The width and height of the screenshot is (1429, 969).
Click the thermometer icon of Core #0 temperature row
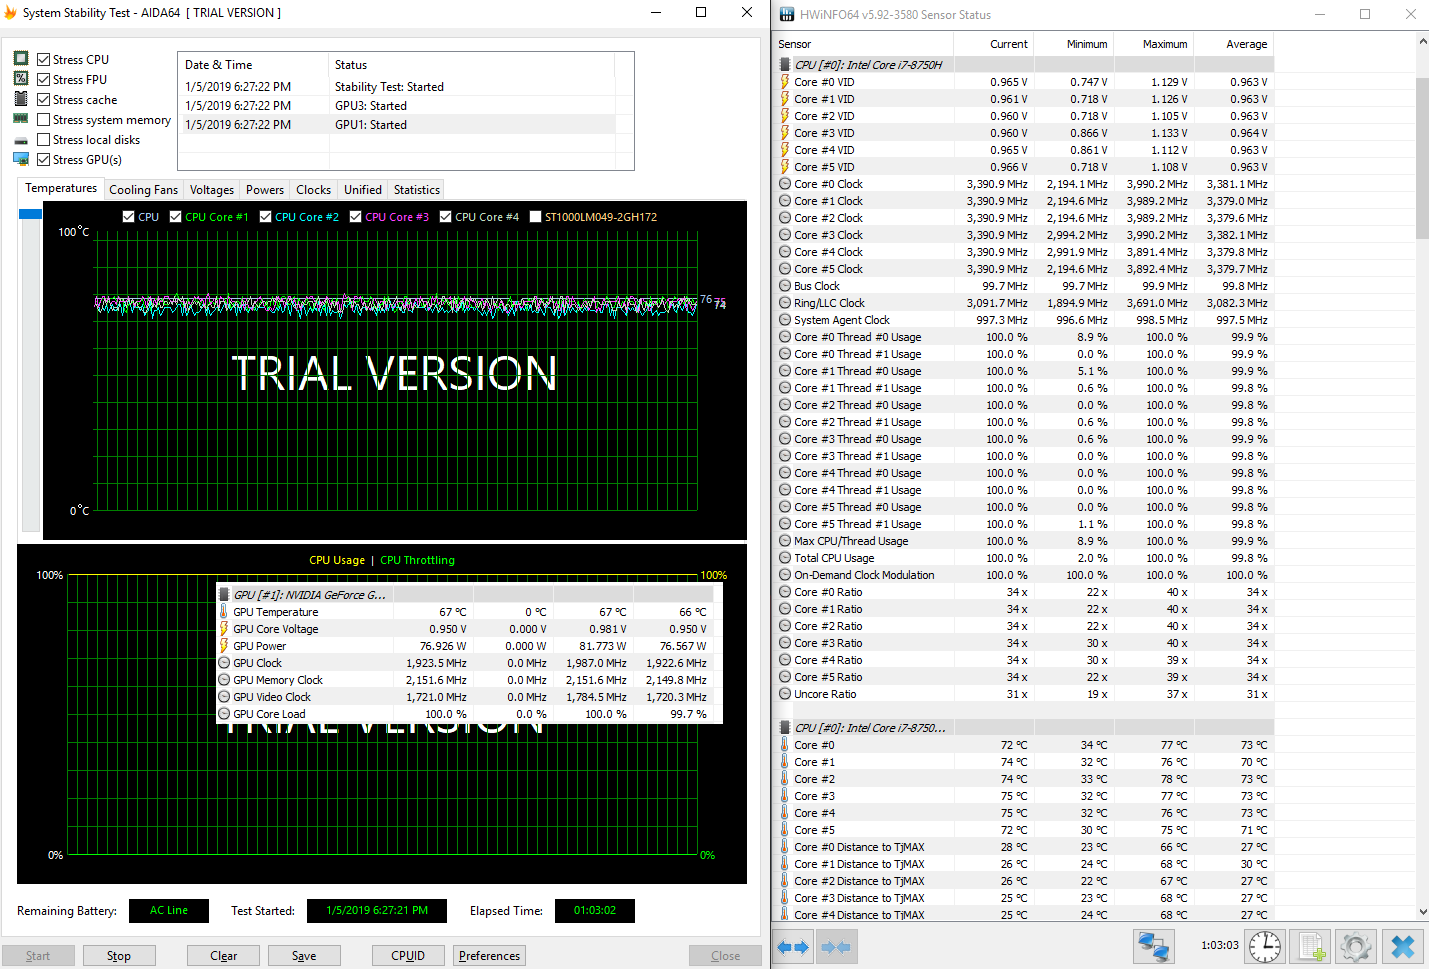(x=785, y=745)
